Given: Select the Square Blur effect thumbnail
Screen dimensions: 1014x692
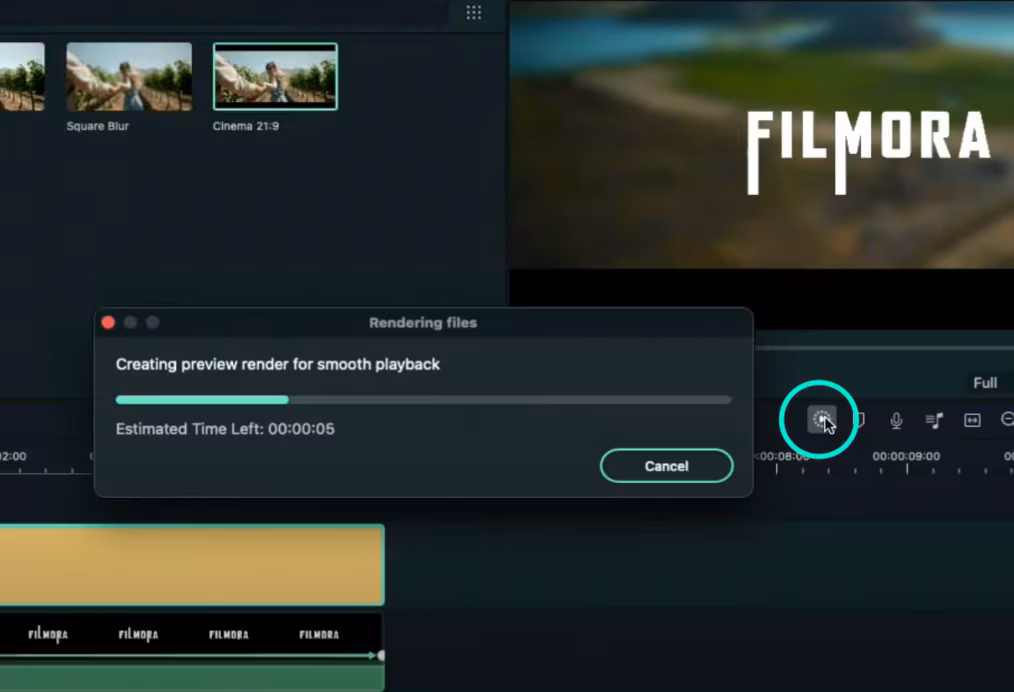Looking at the screenshot, I should point(129,76).
